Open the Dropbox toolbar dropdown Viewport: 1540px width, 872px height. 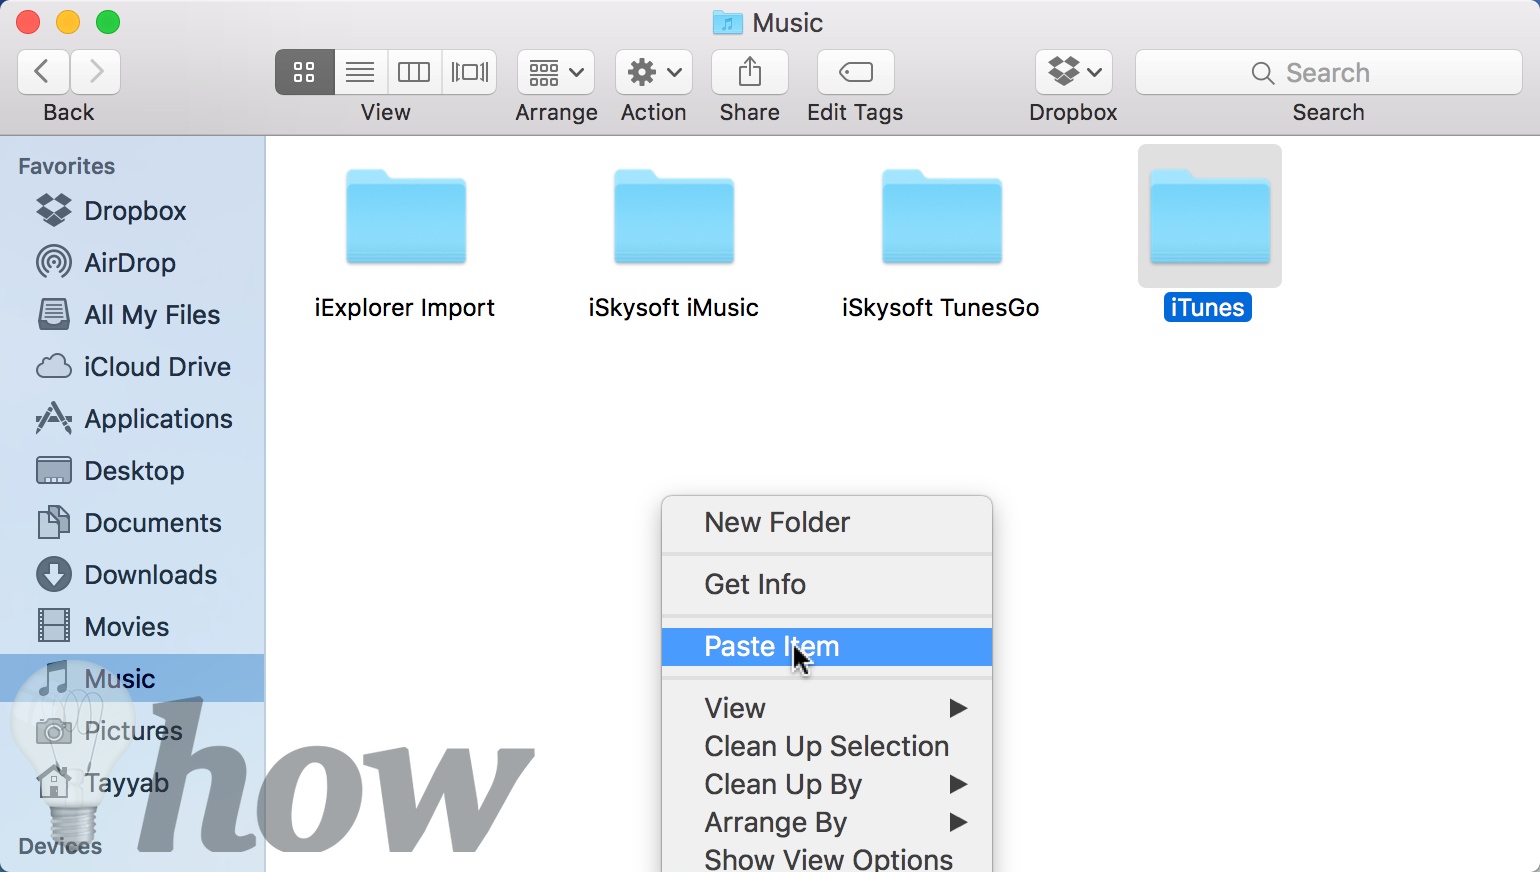point(1074,72)
